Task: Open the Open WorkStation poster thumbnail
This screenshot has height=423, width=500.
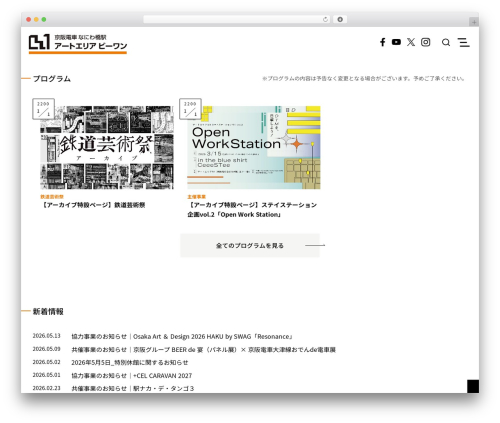Action: (254, 147)
